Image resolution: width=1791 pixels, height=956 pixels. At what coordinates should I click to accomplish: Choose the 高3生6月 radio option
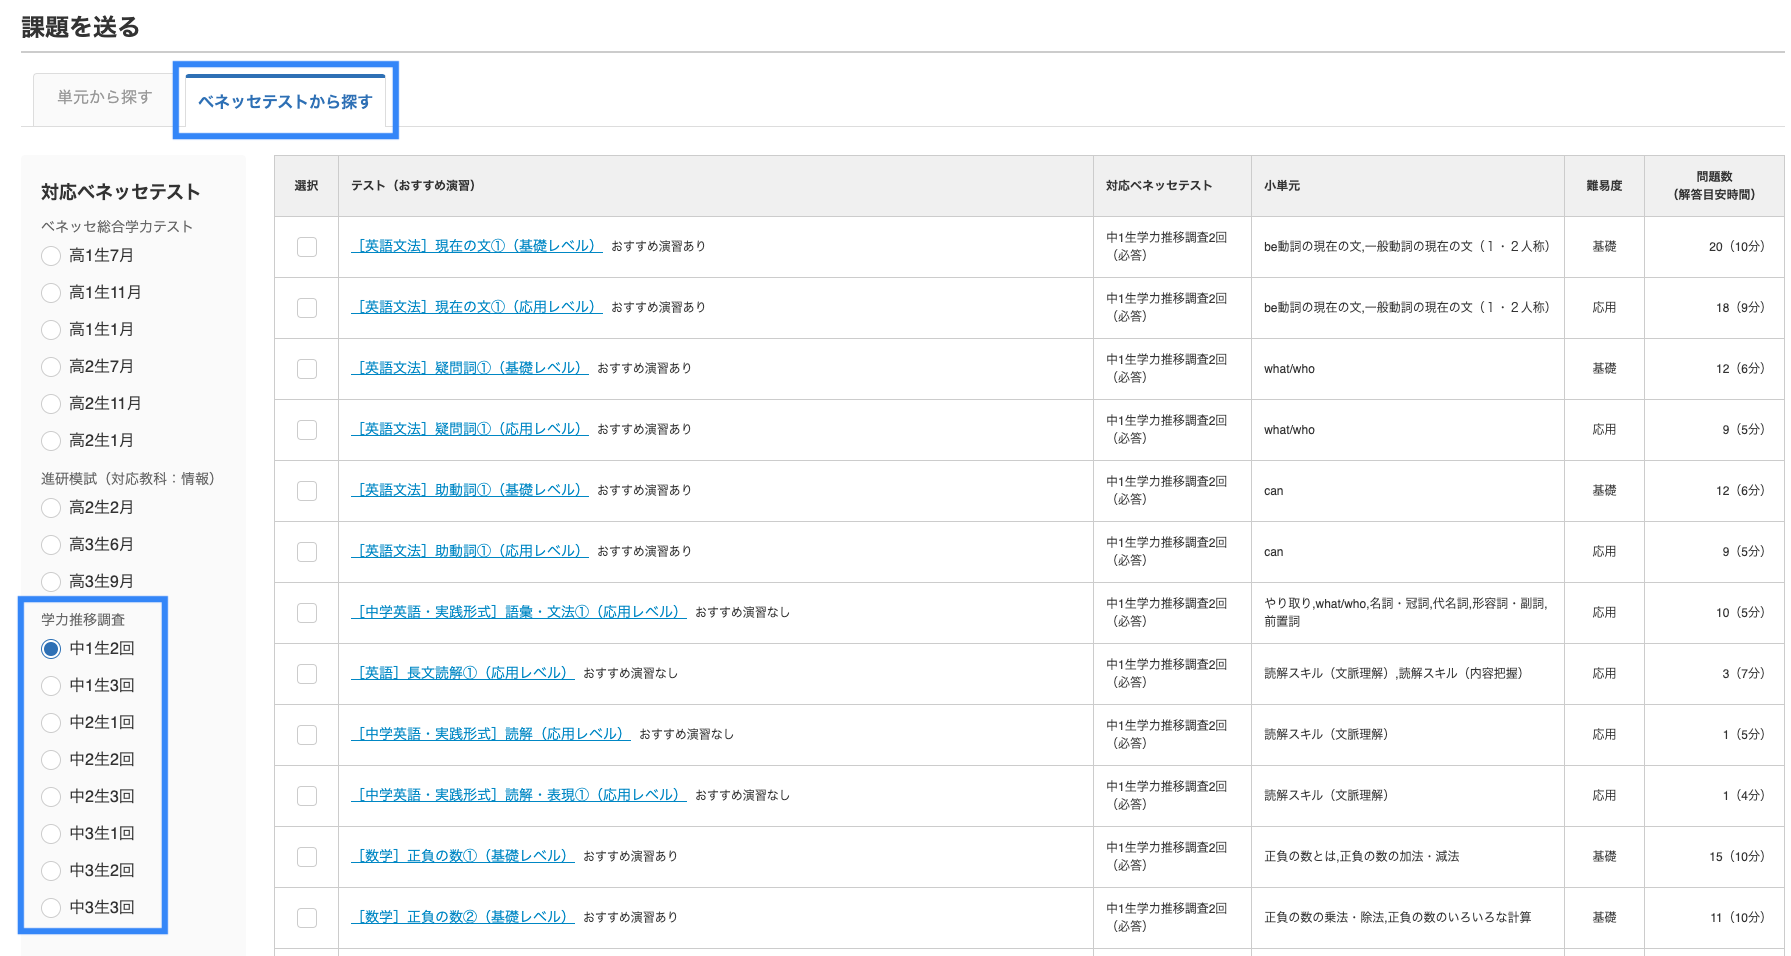click(x=51, y=545)
